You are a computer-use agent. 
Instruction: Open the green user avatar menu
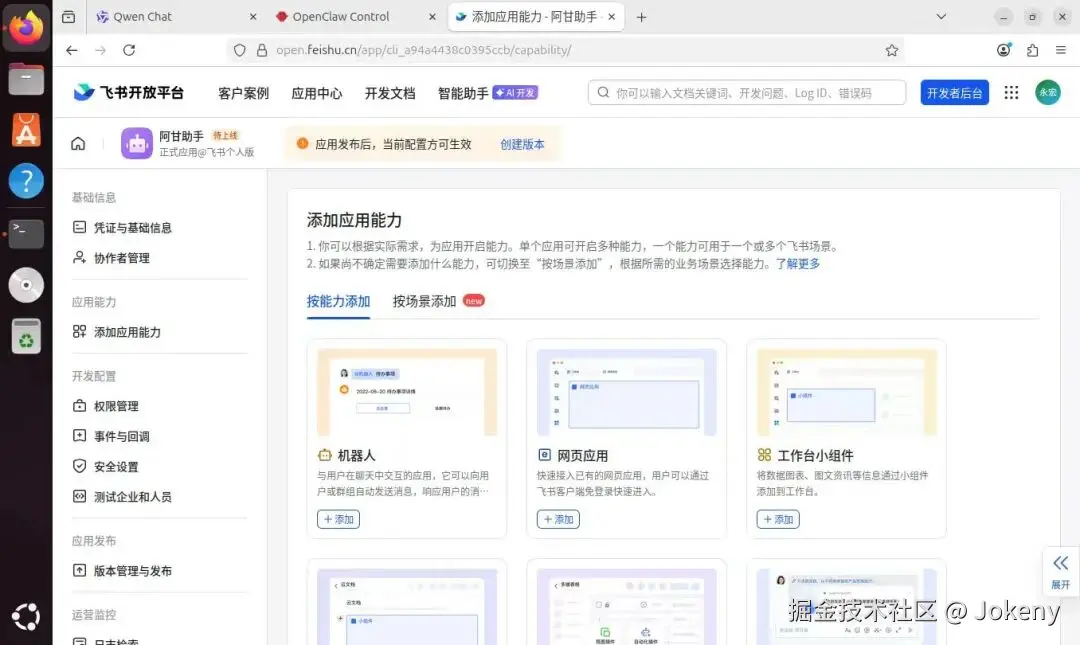(1048, 92)
